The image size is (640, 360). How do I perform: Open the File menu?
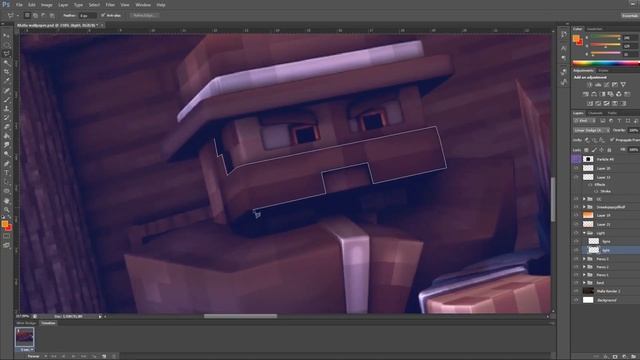[x=19, y=5]
